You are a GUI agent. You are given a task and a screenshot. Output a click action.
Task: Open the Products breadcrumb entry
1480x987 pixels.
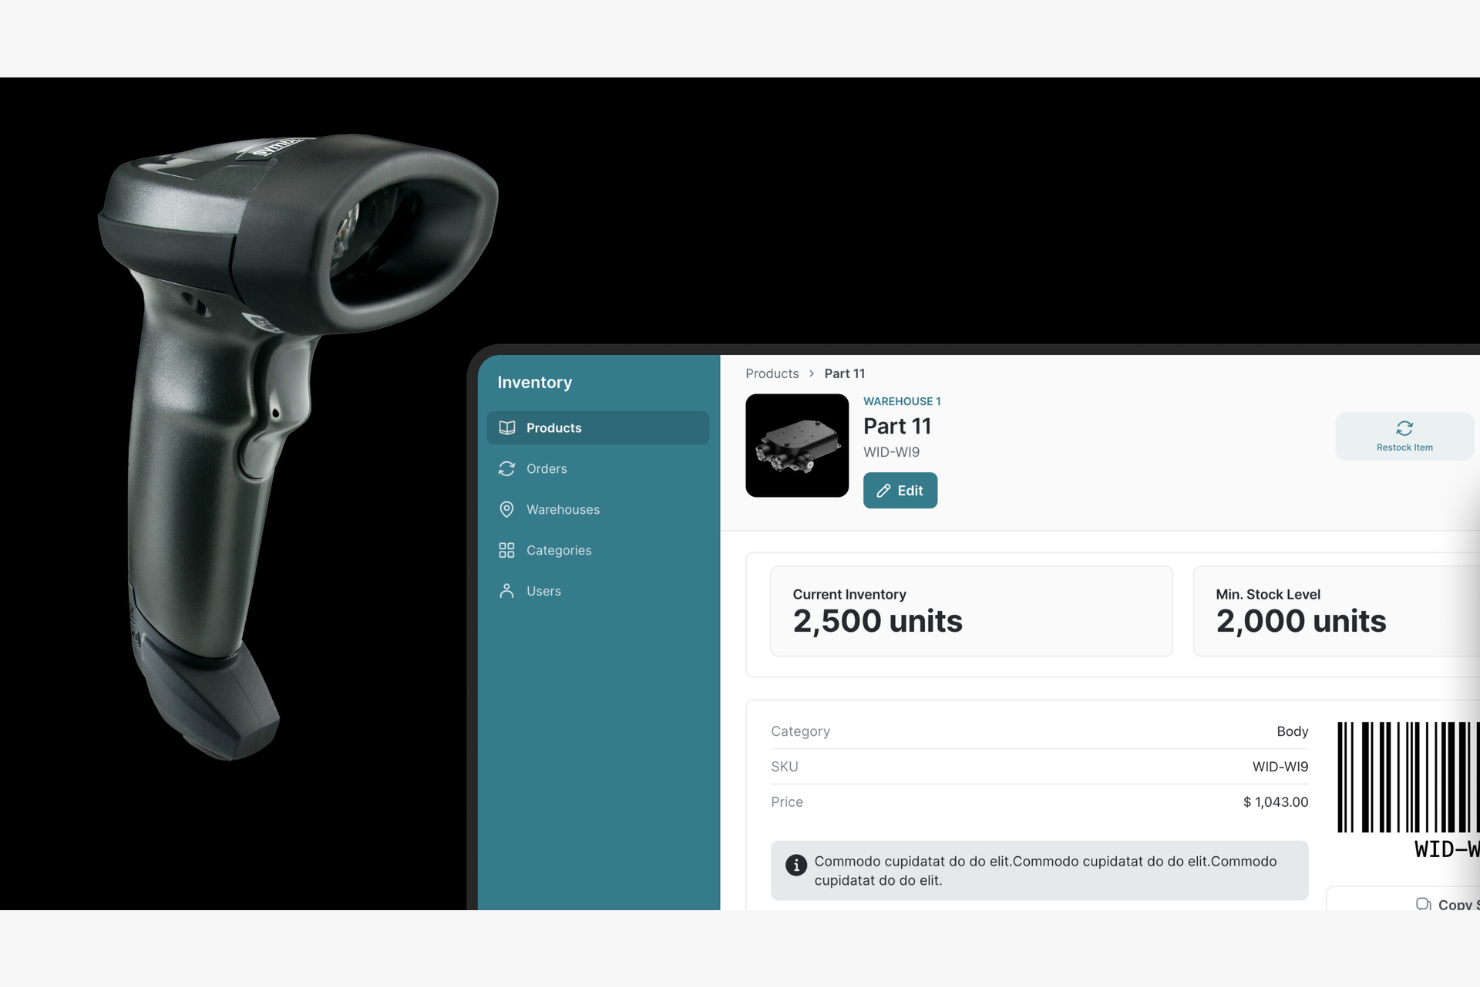click(x=772, y=373)
